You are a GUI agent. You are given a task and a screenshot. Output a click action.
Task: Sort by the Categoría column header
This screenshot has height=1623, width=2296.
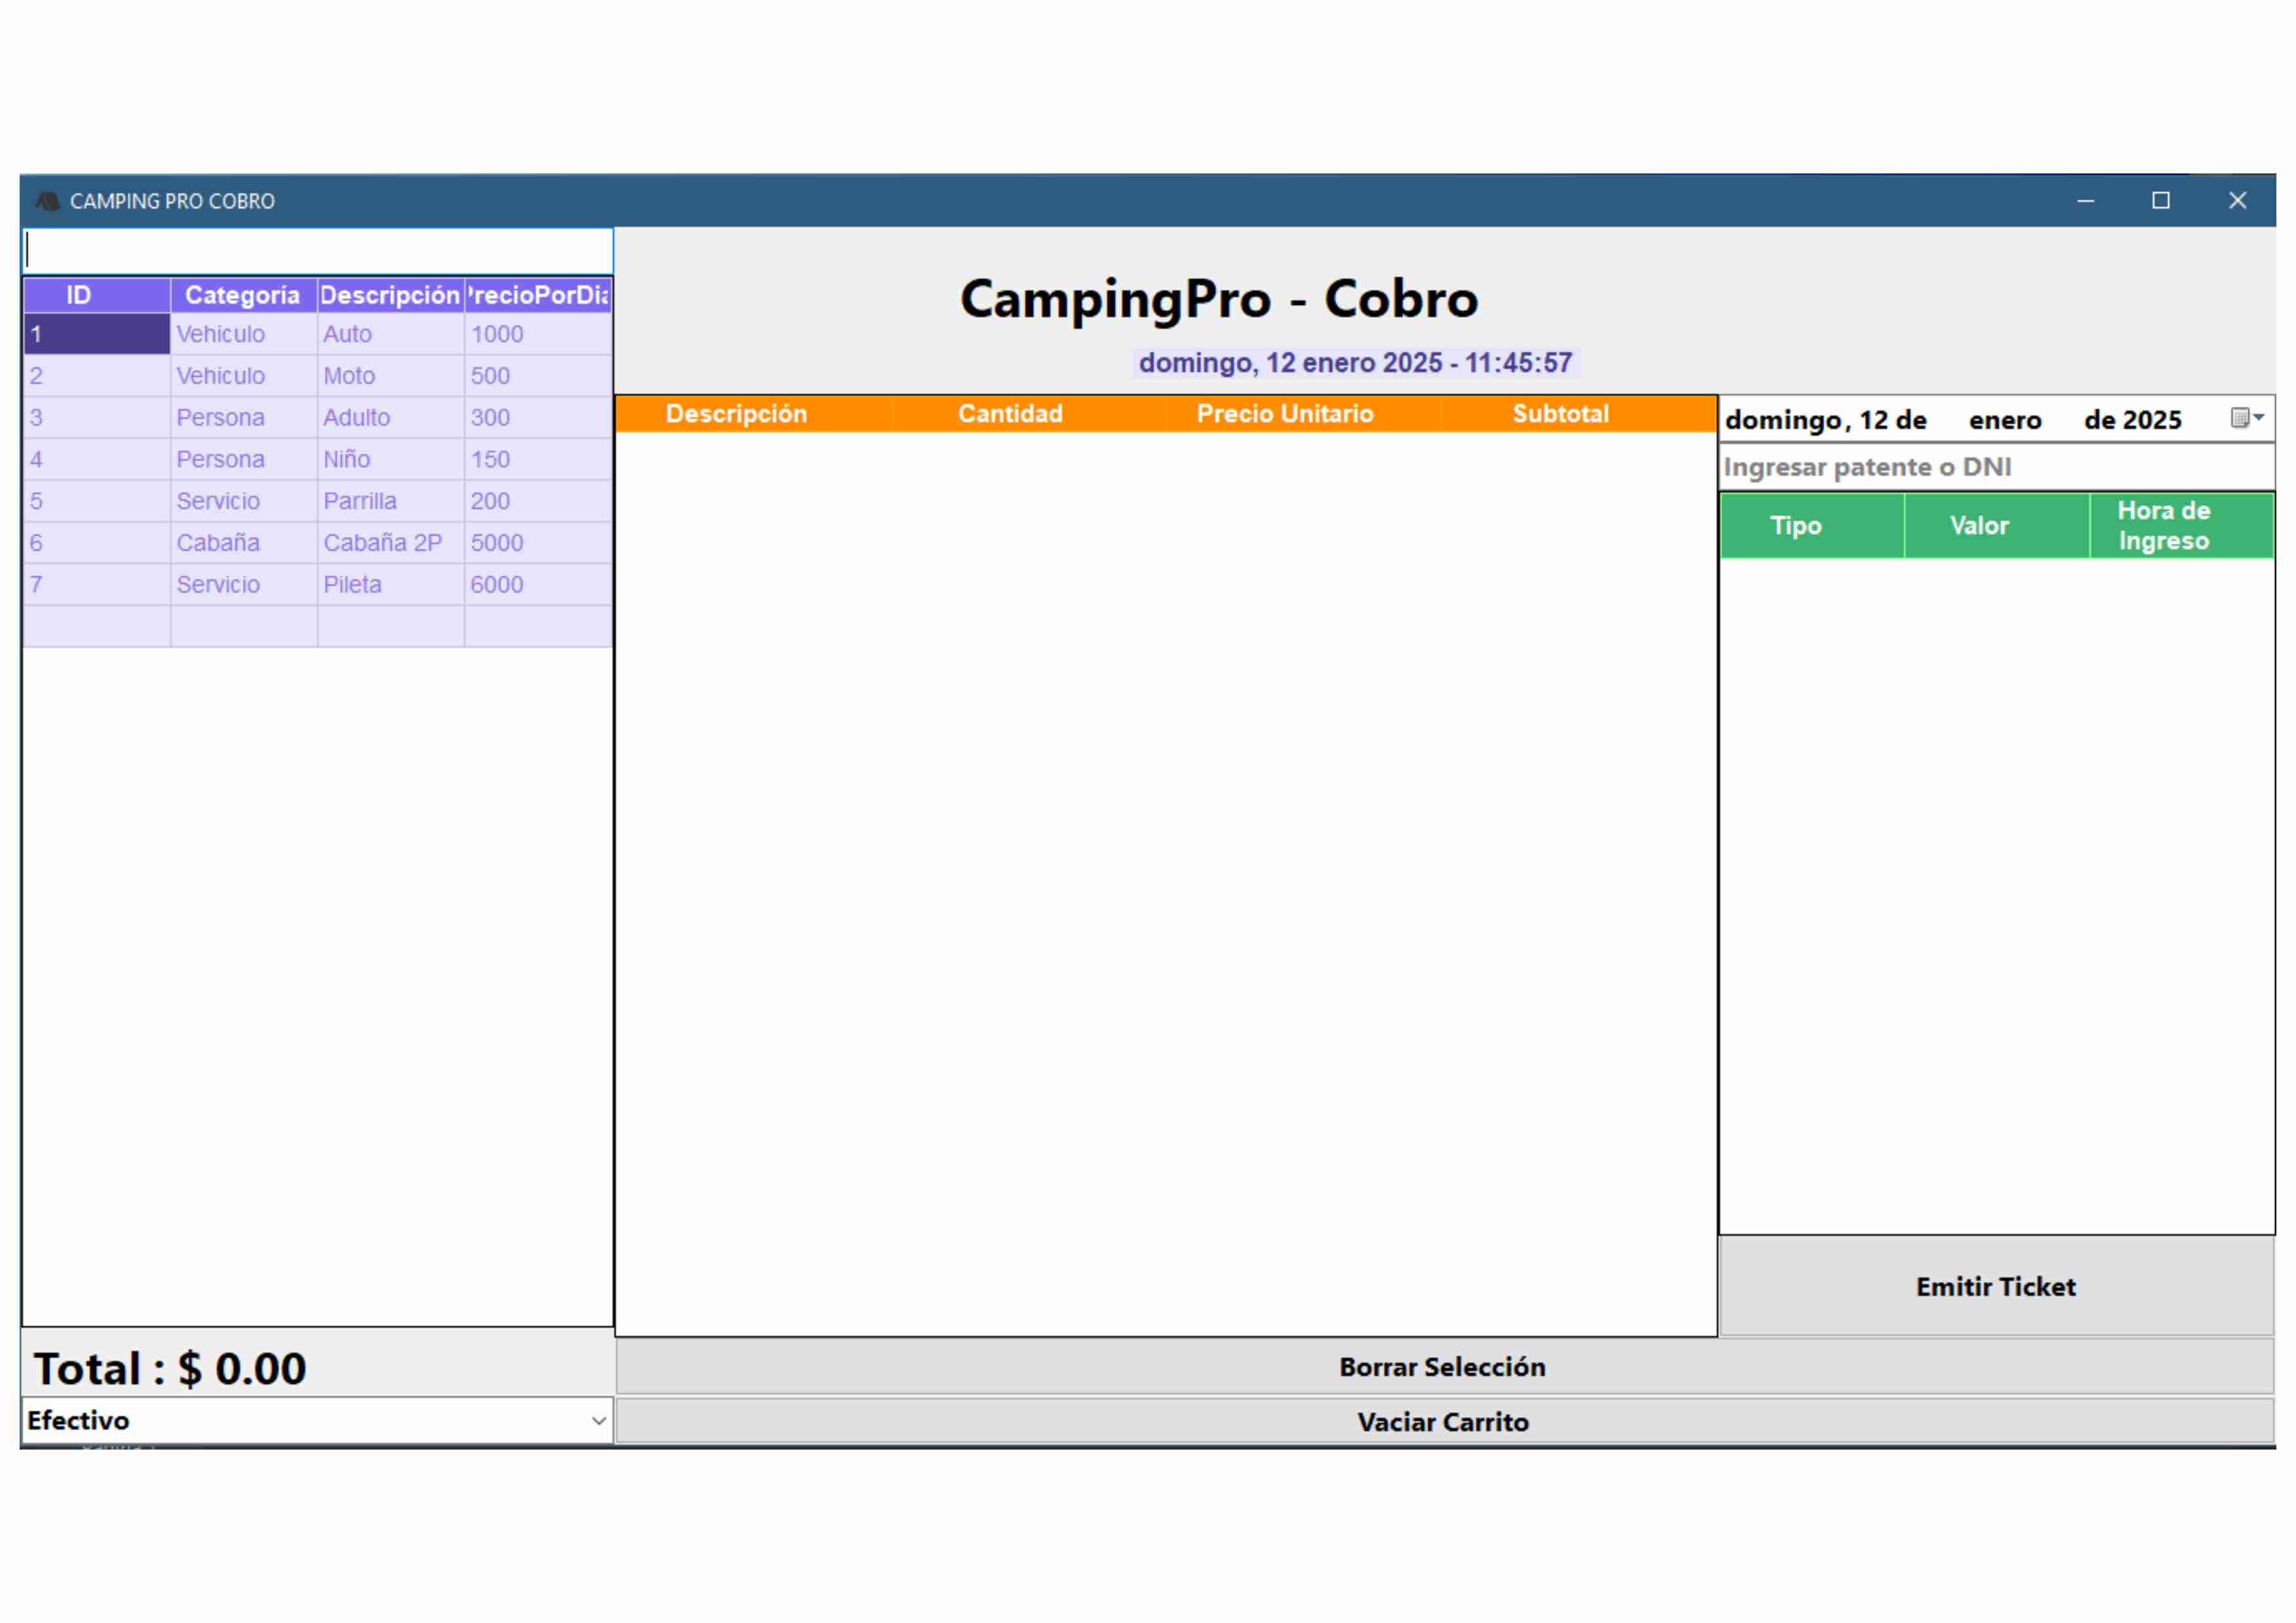click(242, 295)
